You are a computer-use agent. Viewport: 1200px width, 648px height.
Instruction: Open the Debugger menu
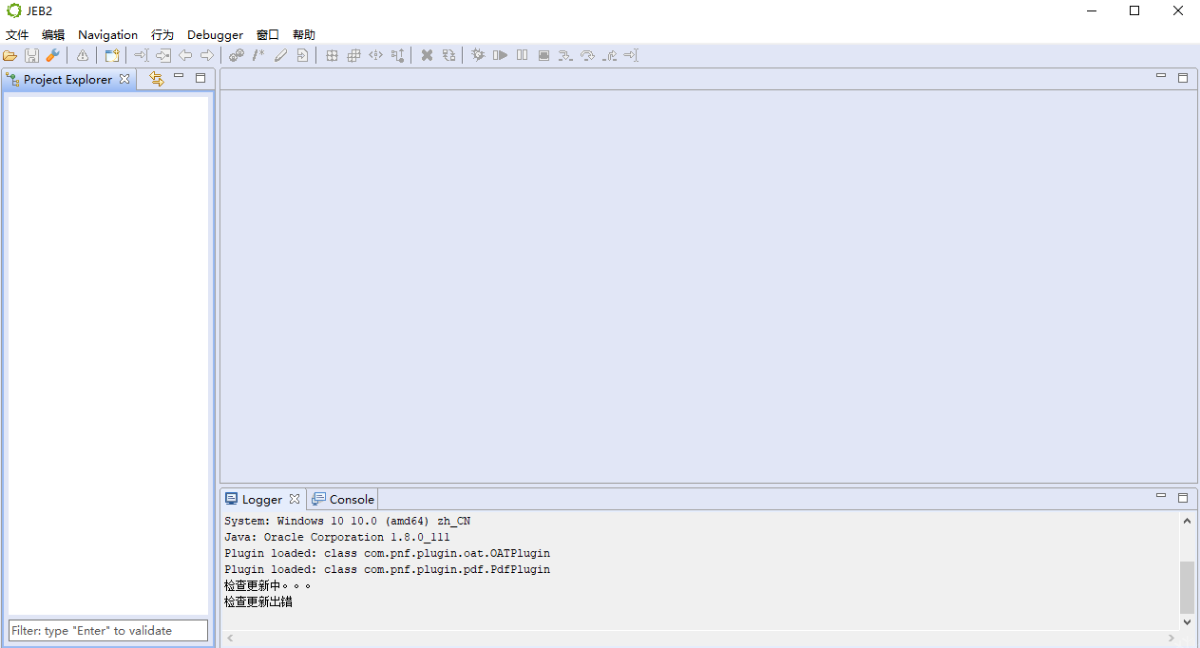215,35
